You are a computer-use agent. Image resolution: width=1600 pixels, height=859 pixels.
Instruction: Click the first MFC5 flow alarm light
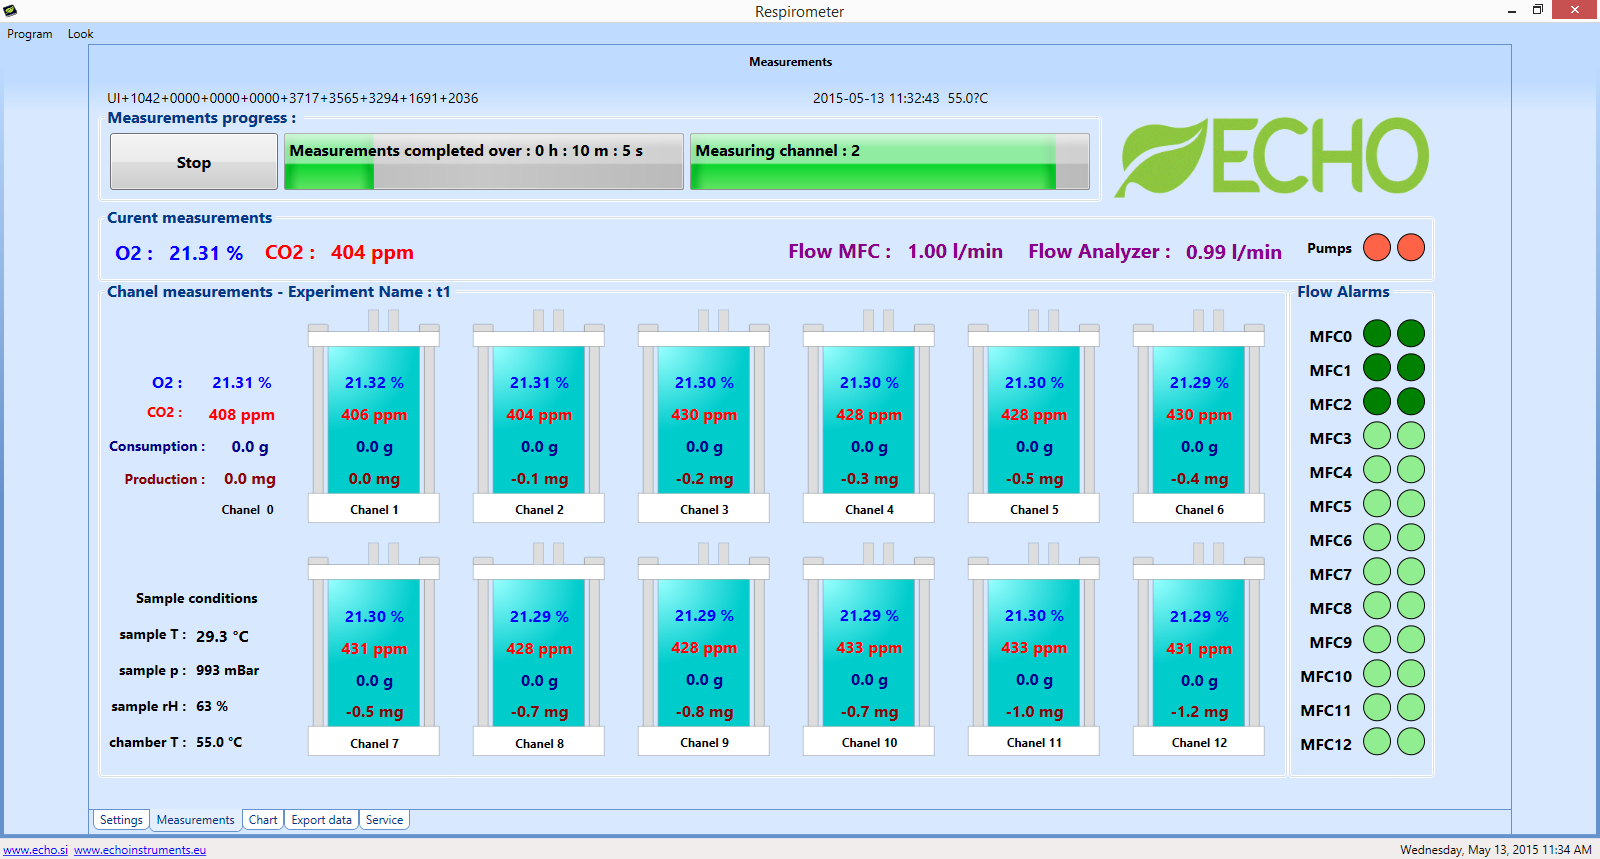tap(1377, 504)
